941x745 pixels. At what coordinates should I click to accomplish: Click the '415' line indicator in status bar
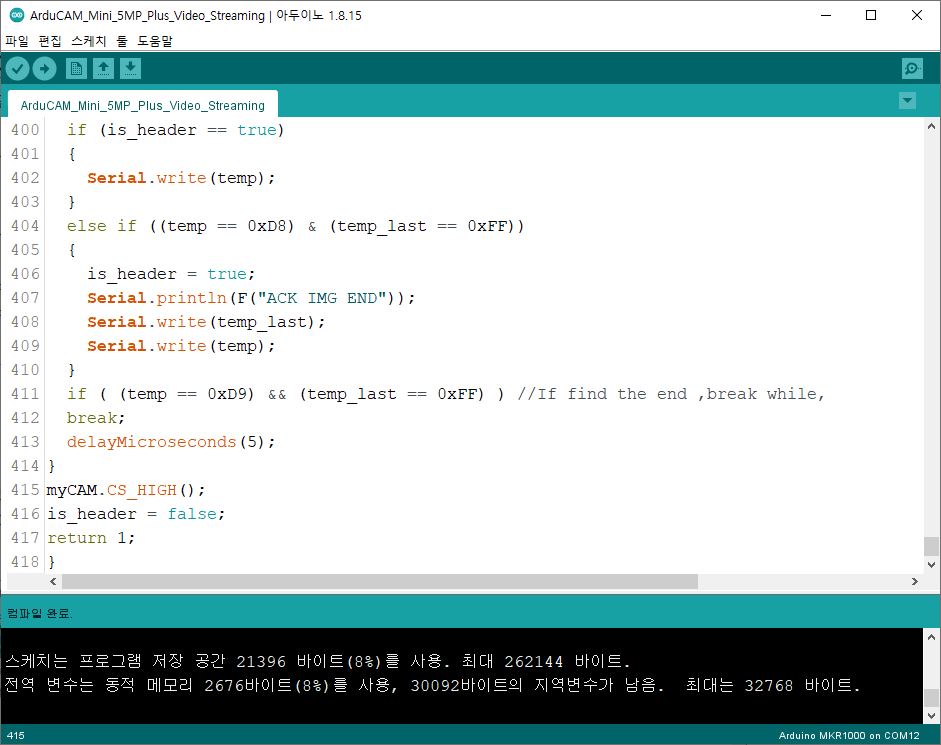16,735
